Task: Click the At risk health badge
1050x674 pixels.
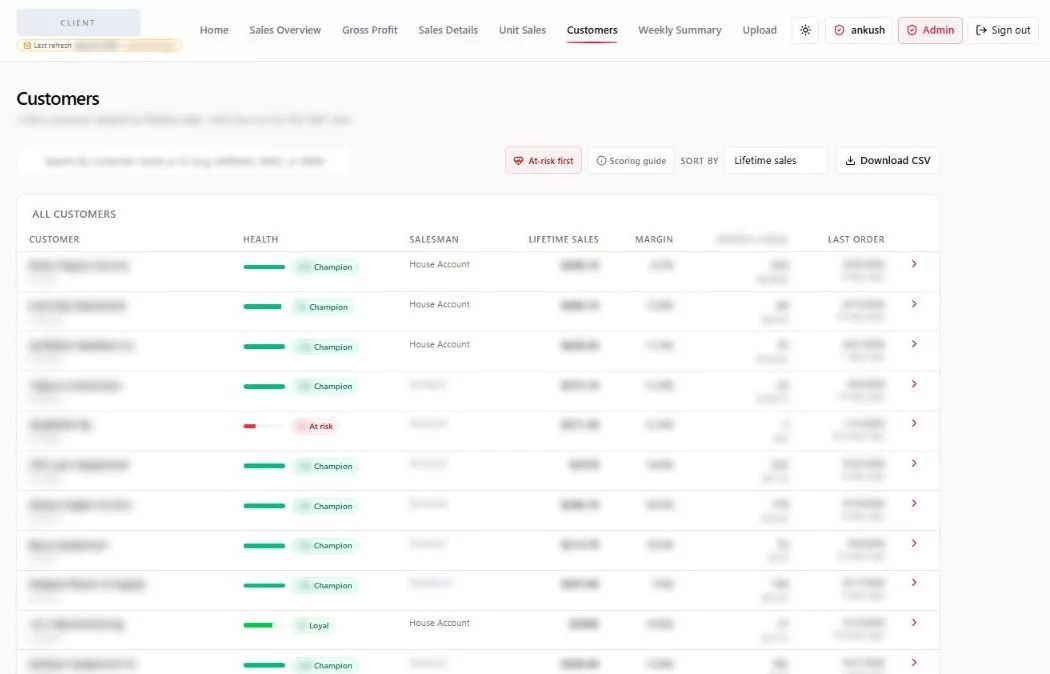Action: (315, 426)
